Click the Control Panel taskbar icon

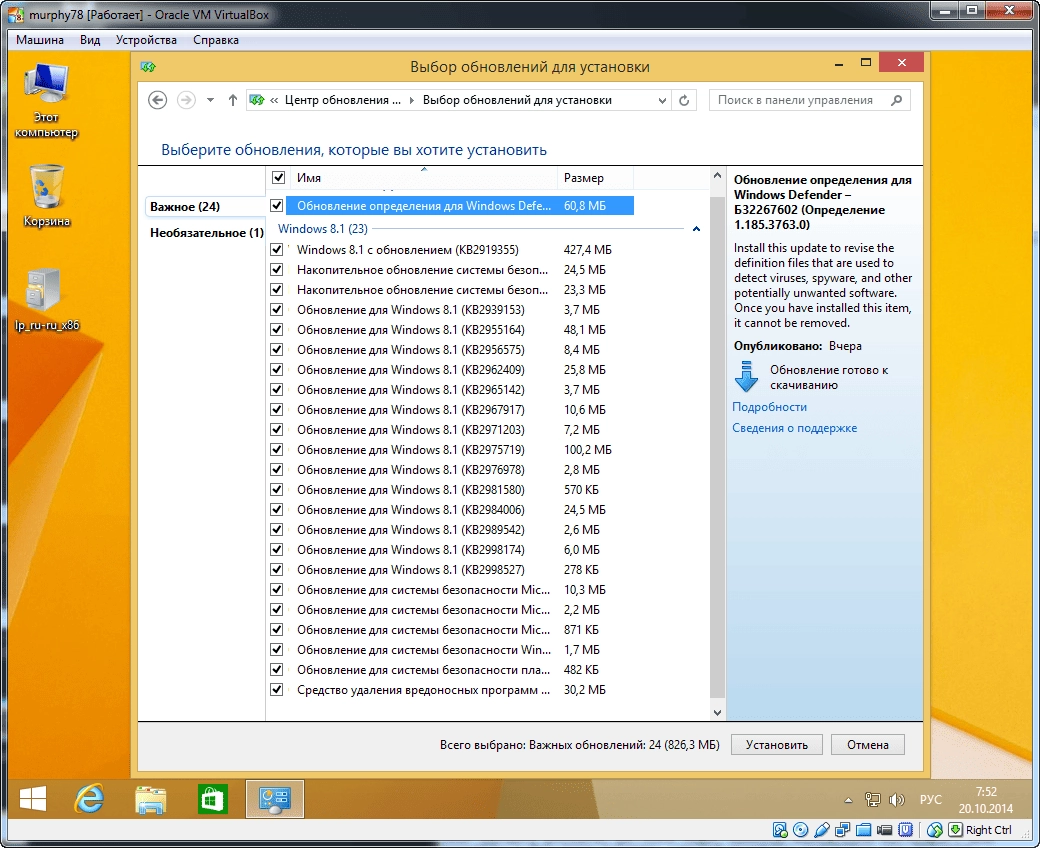[x=275, y=799]
